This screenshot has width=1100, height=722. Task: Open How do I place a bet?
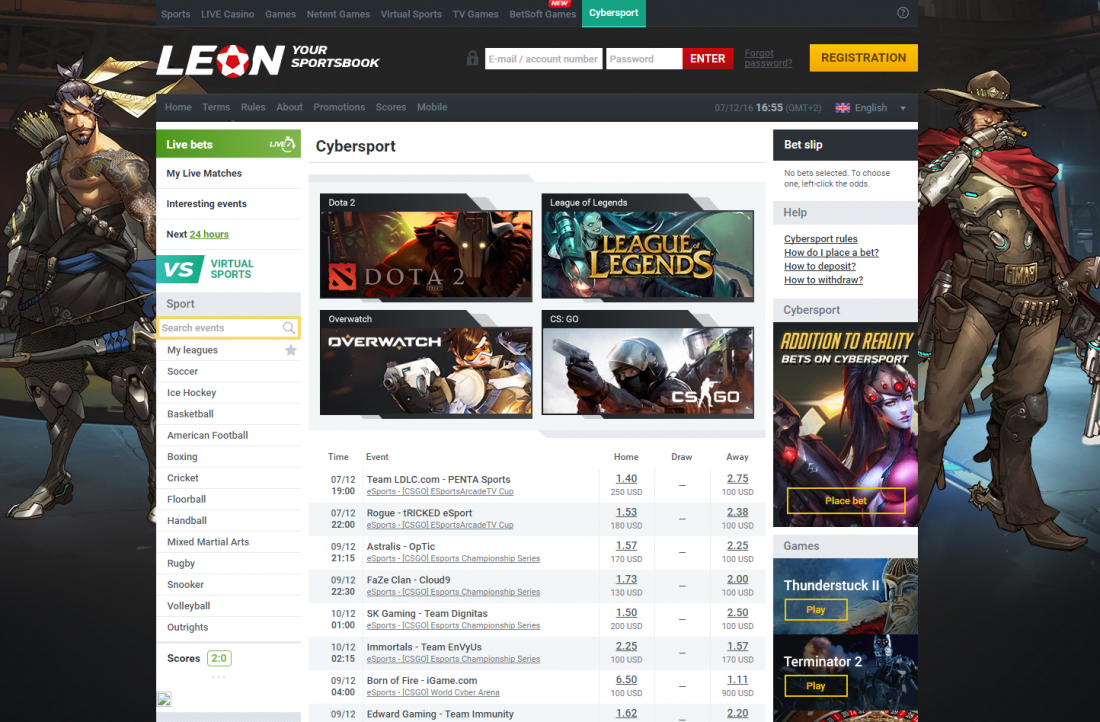point(831,253)
